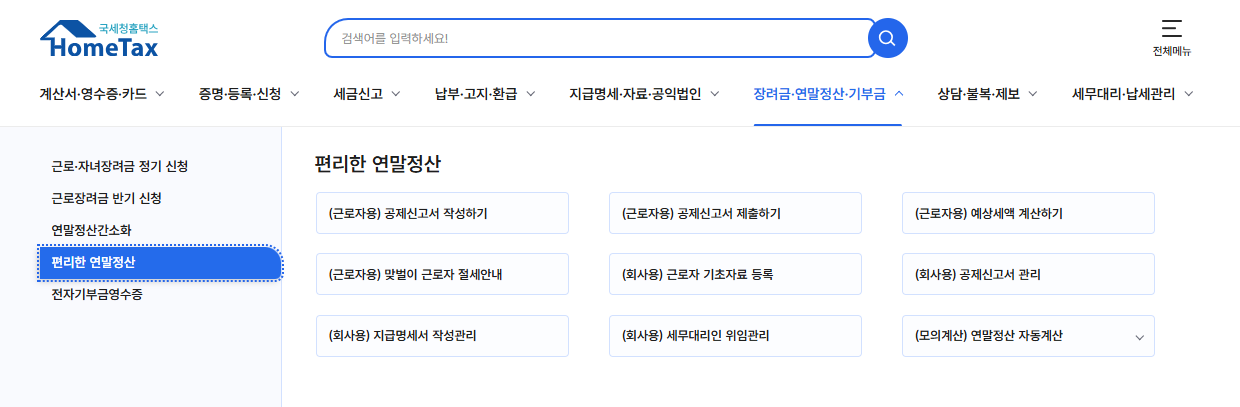
Task: Click chevron next to 지급명세·자료·공익법인
Action: pyautogui.click(x=716, y=94)
